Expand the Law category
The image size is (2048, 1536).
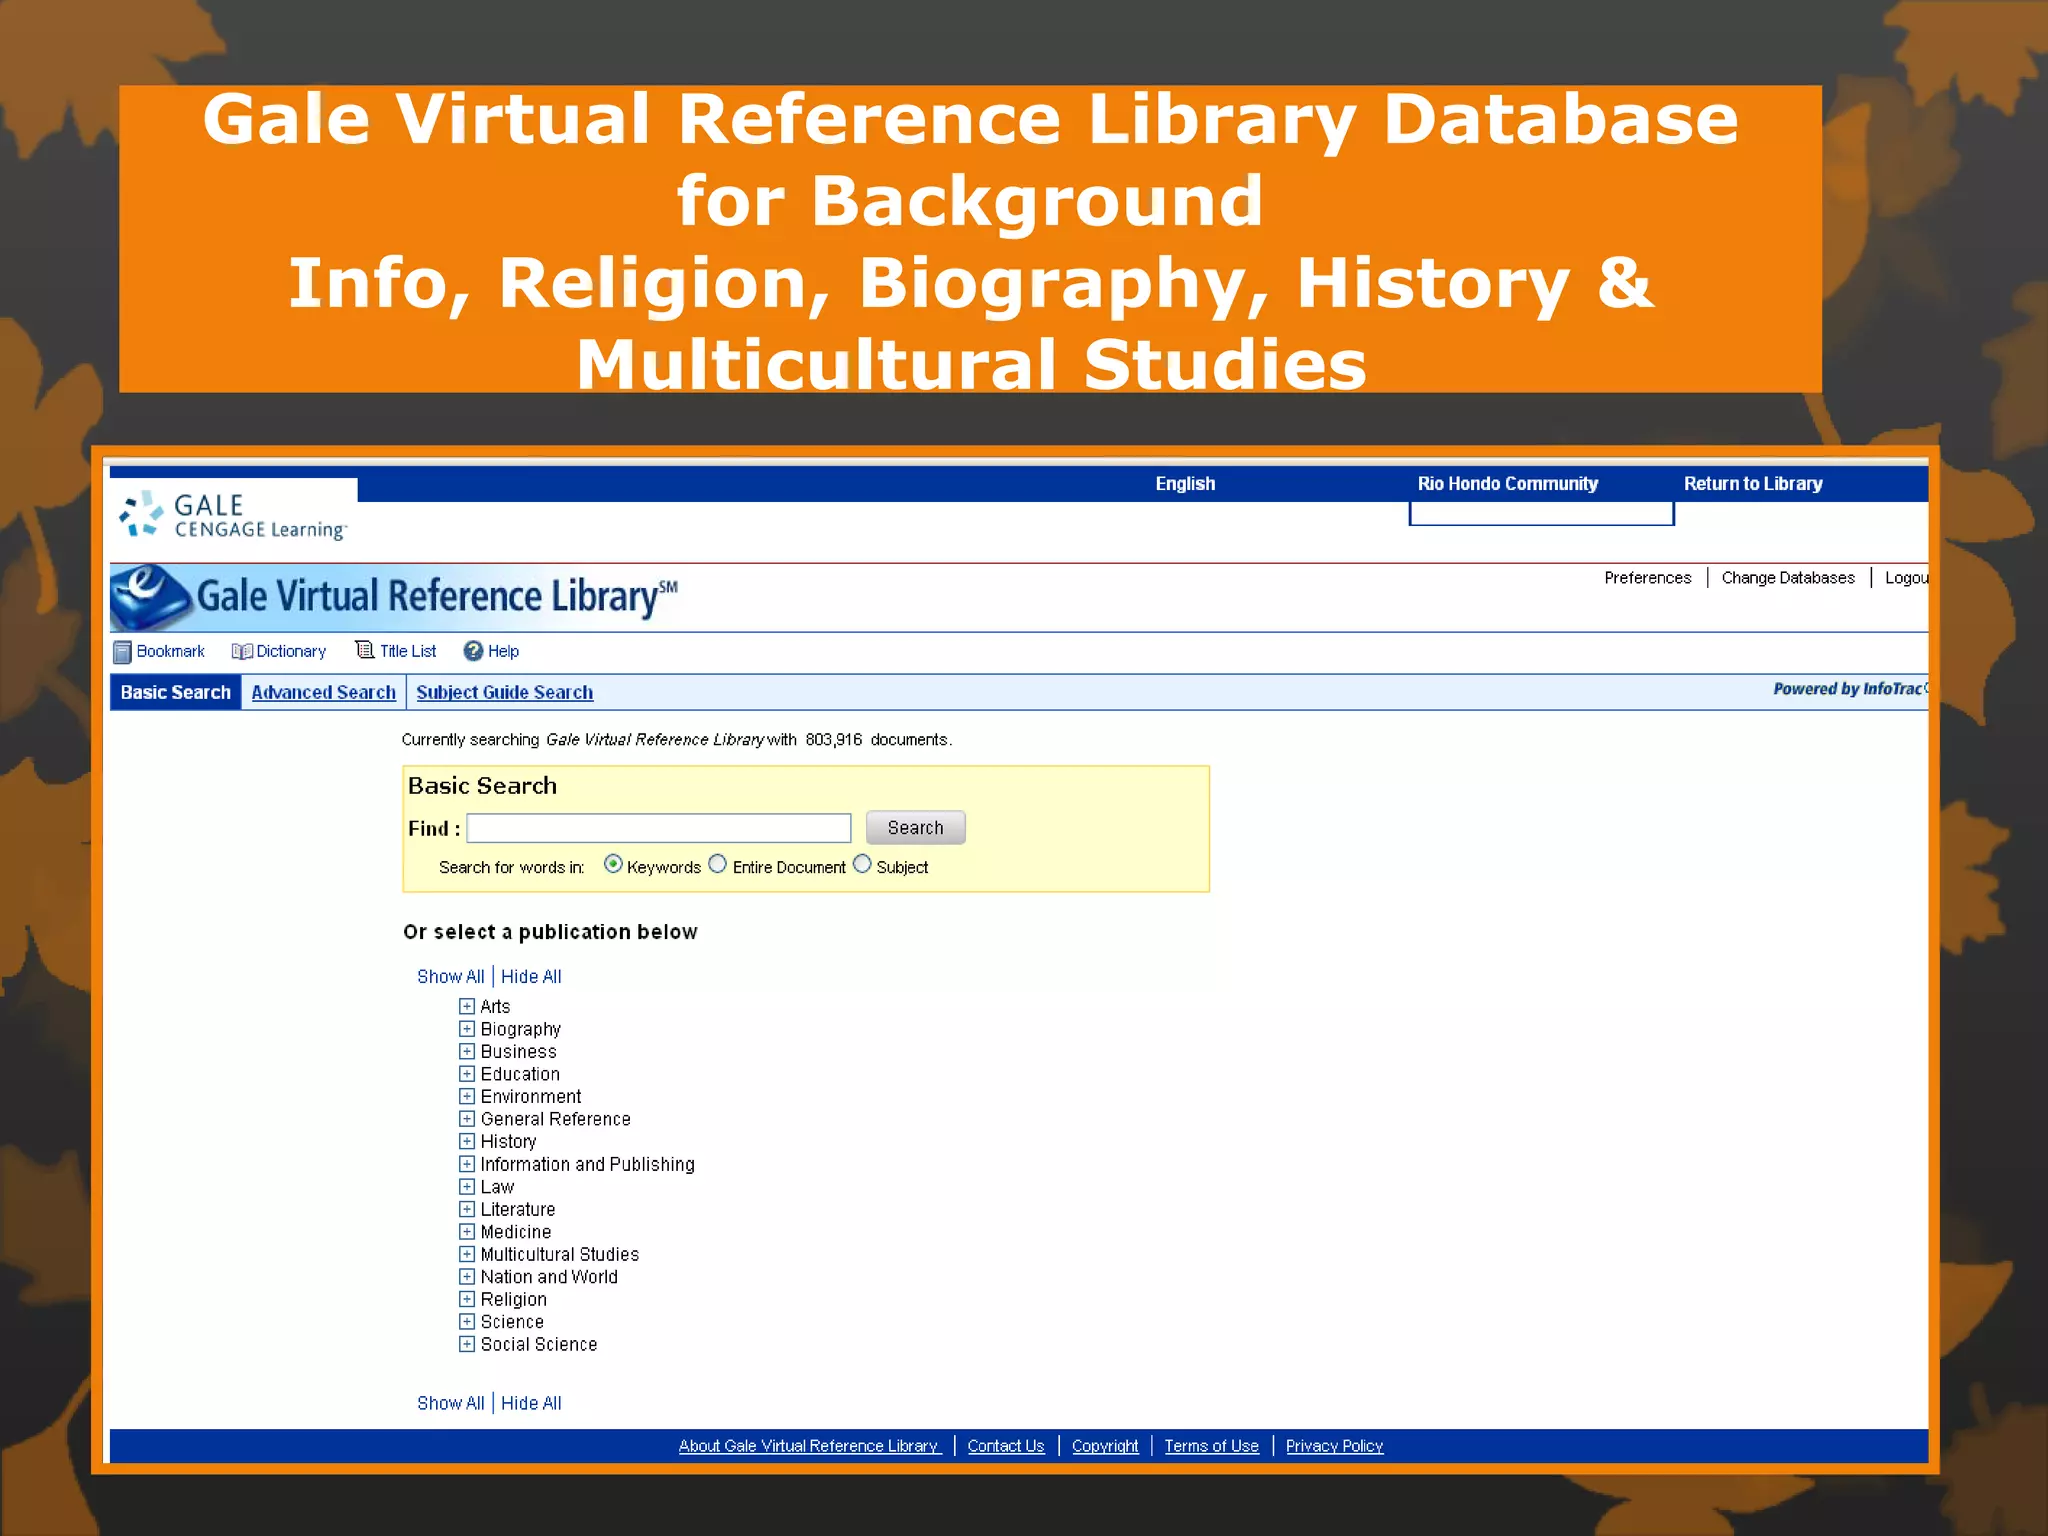467,1187
